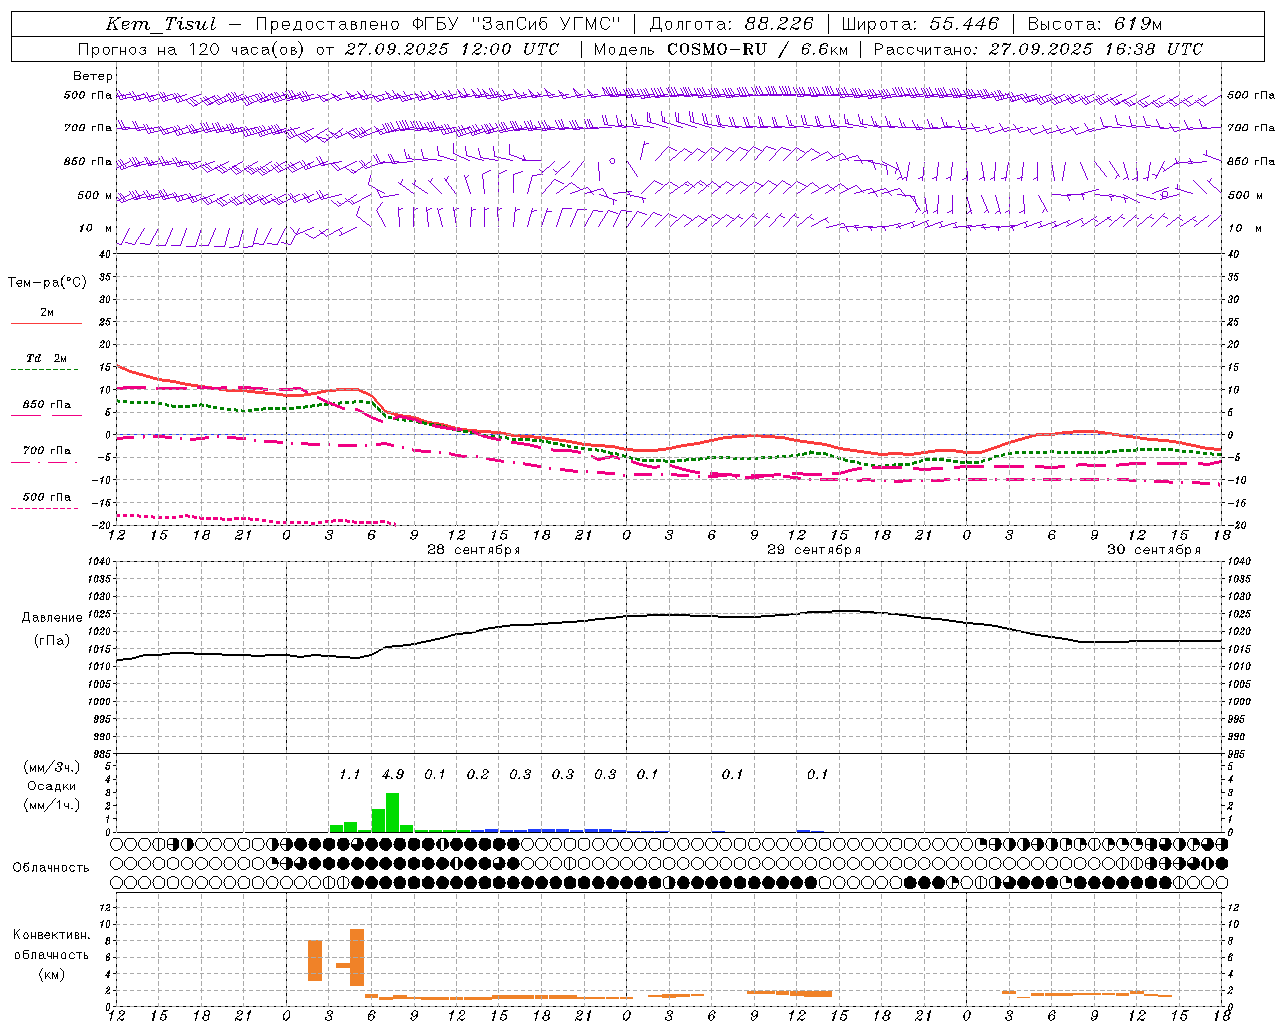The image size is (1280, 1024).
Task: Click the '(гПа)' pressure unit label
Action: point(51,641)
